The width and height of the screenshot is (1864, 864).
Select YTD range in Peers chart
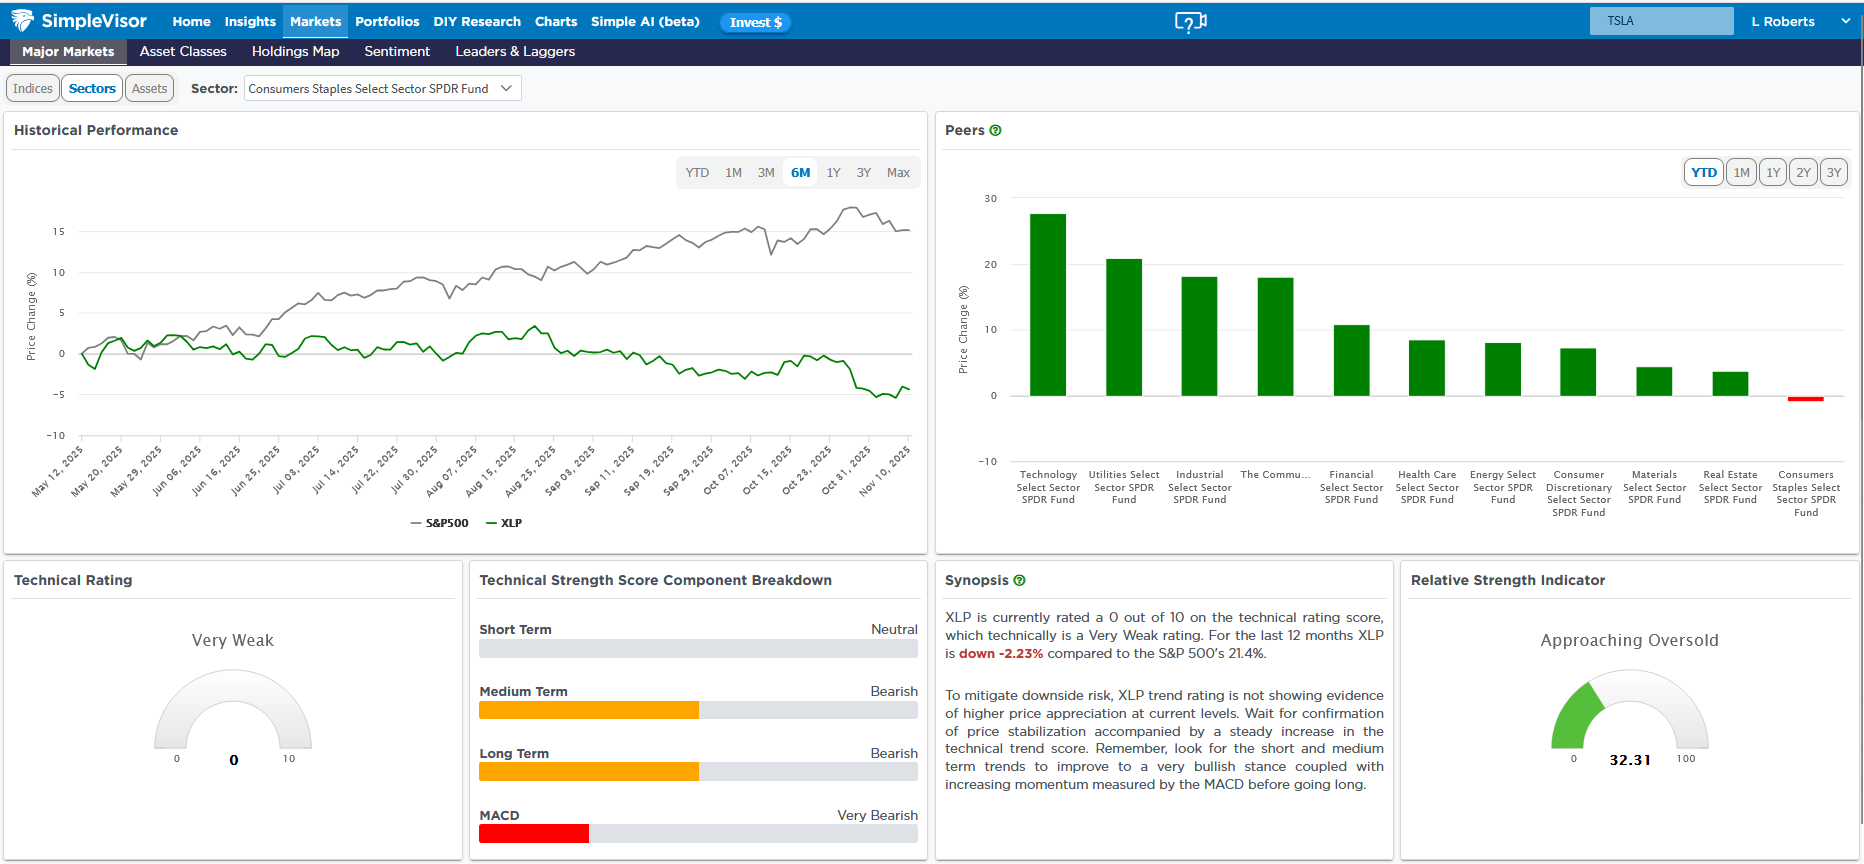(x=1703, y=173)
